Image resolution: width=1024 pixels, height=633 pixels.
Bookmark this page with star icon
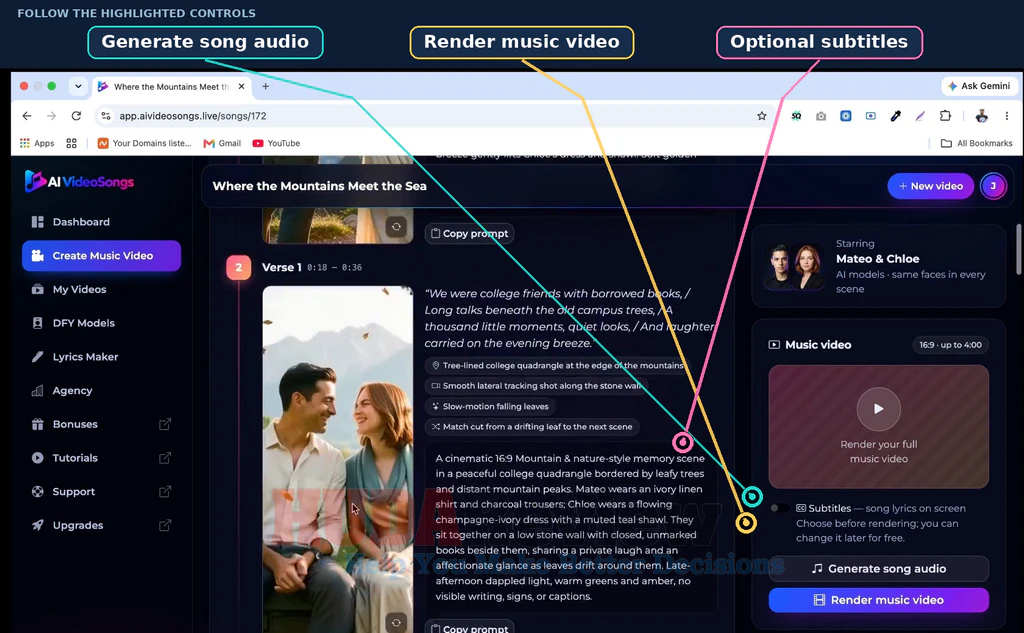pyautogui.click(x=761, y=116)
